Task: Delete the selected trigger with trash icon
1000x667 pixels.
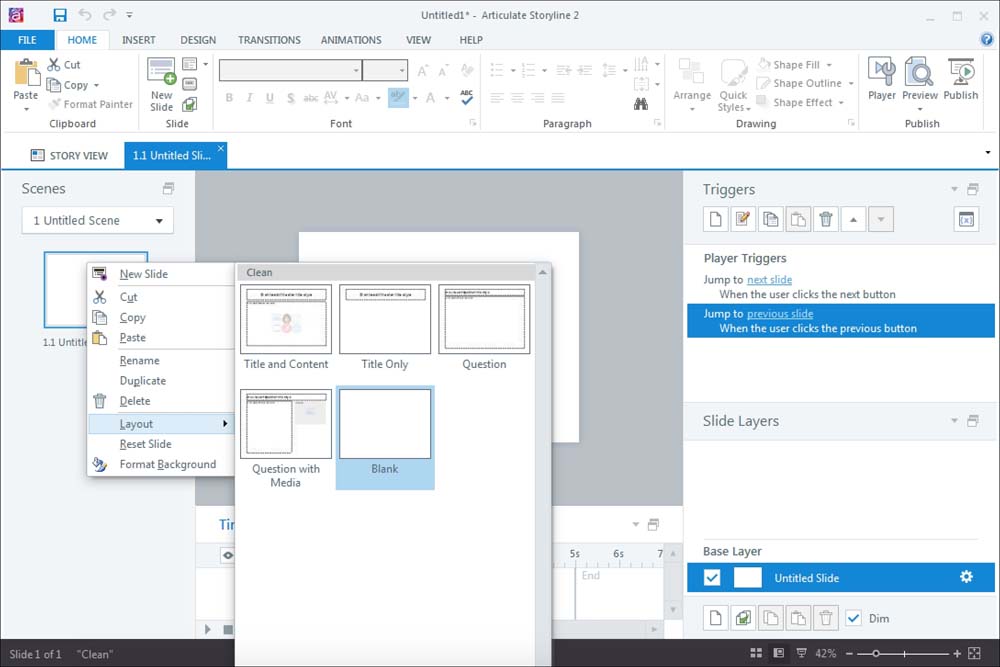Action: 826,219
